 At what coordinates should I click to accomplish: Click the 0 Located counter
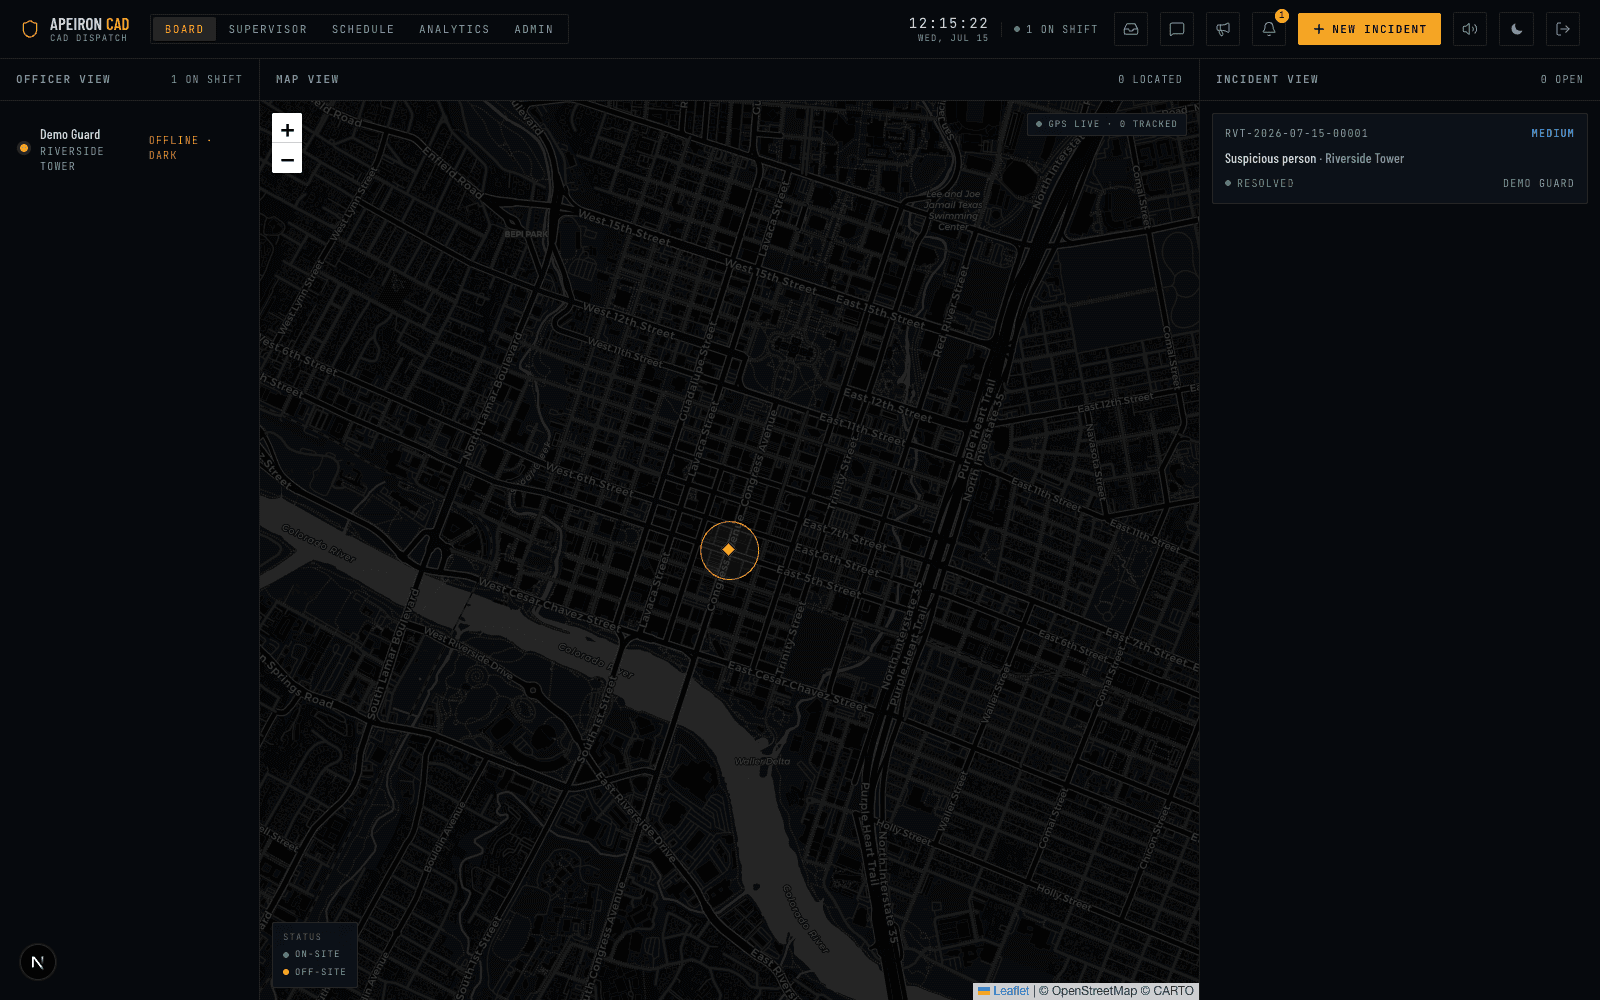[1150, 79]
